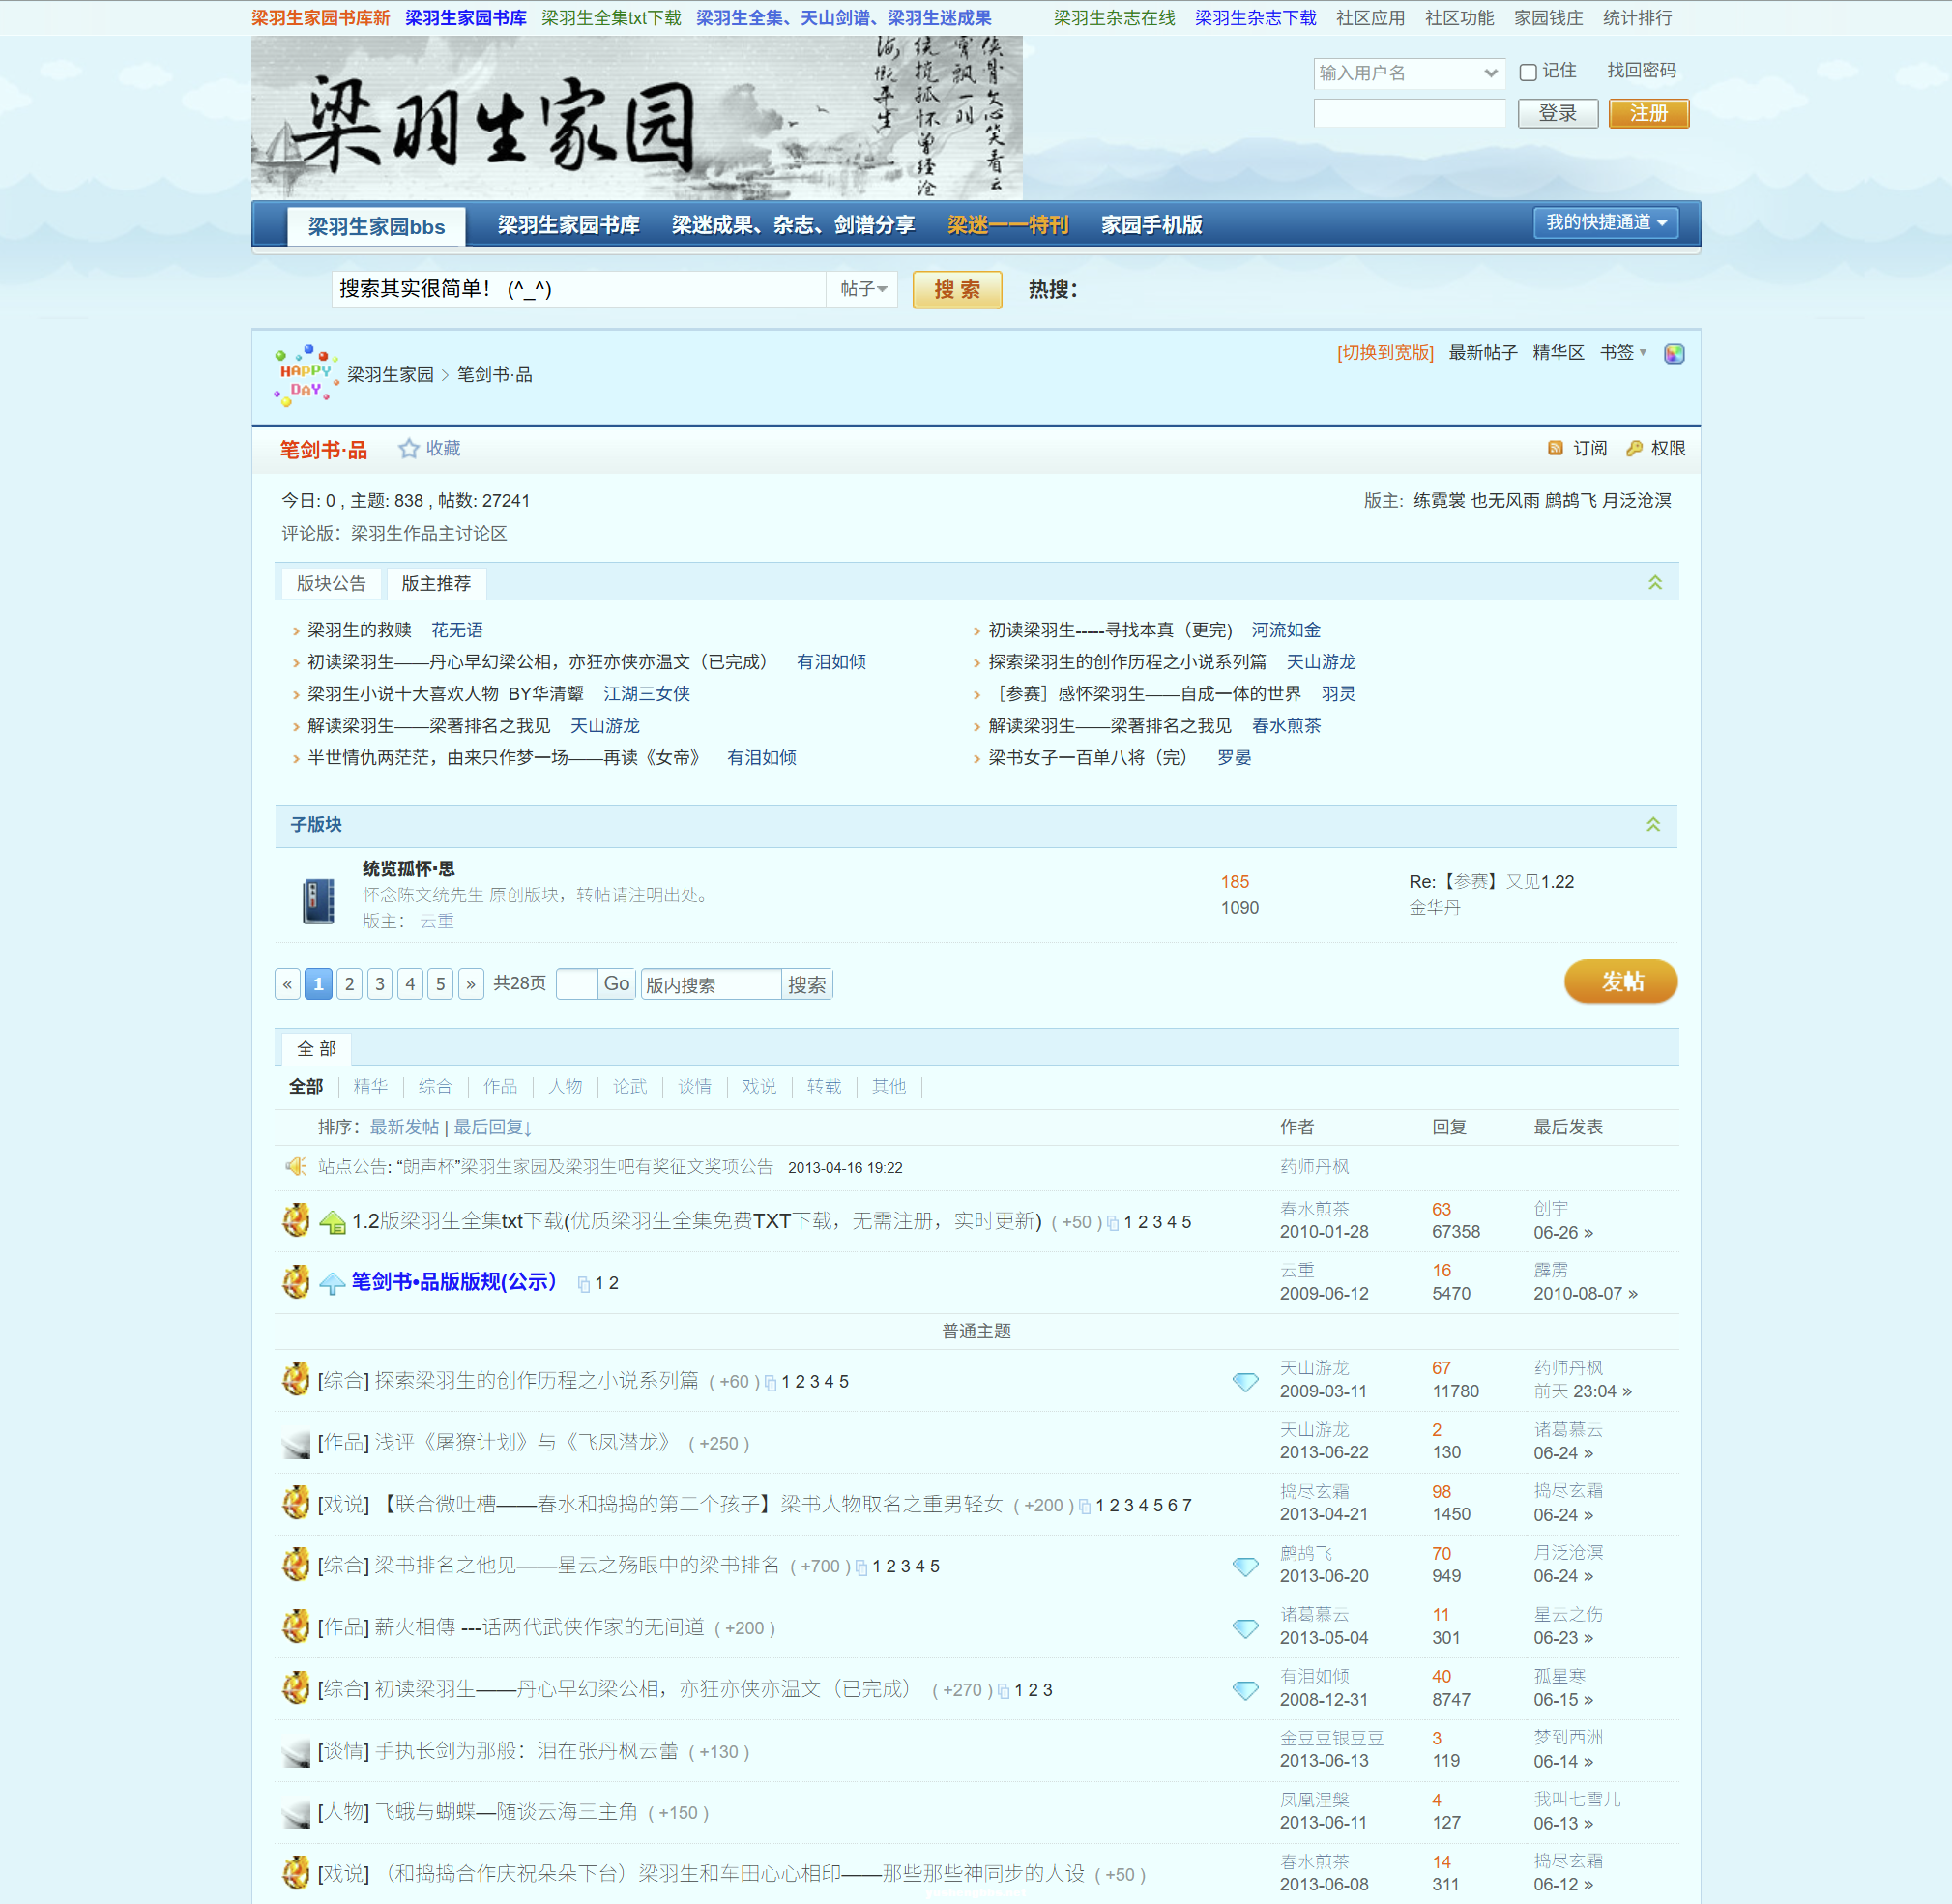Image resolution: width=1952 pixels, height=1904 pixels.
Task: Click the blue diamond icon on 探索梁羽生的创作历程 thread
Action: (1246, 1381)
